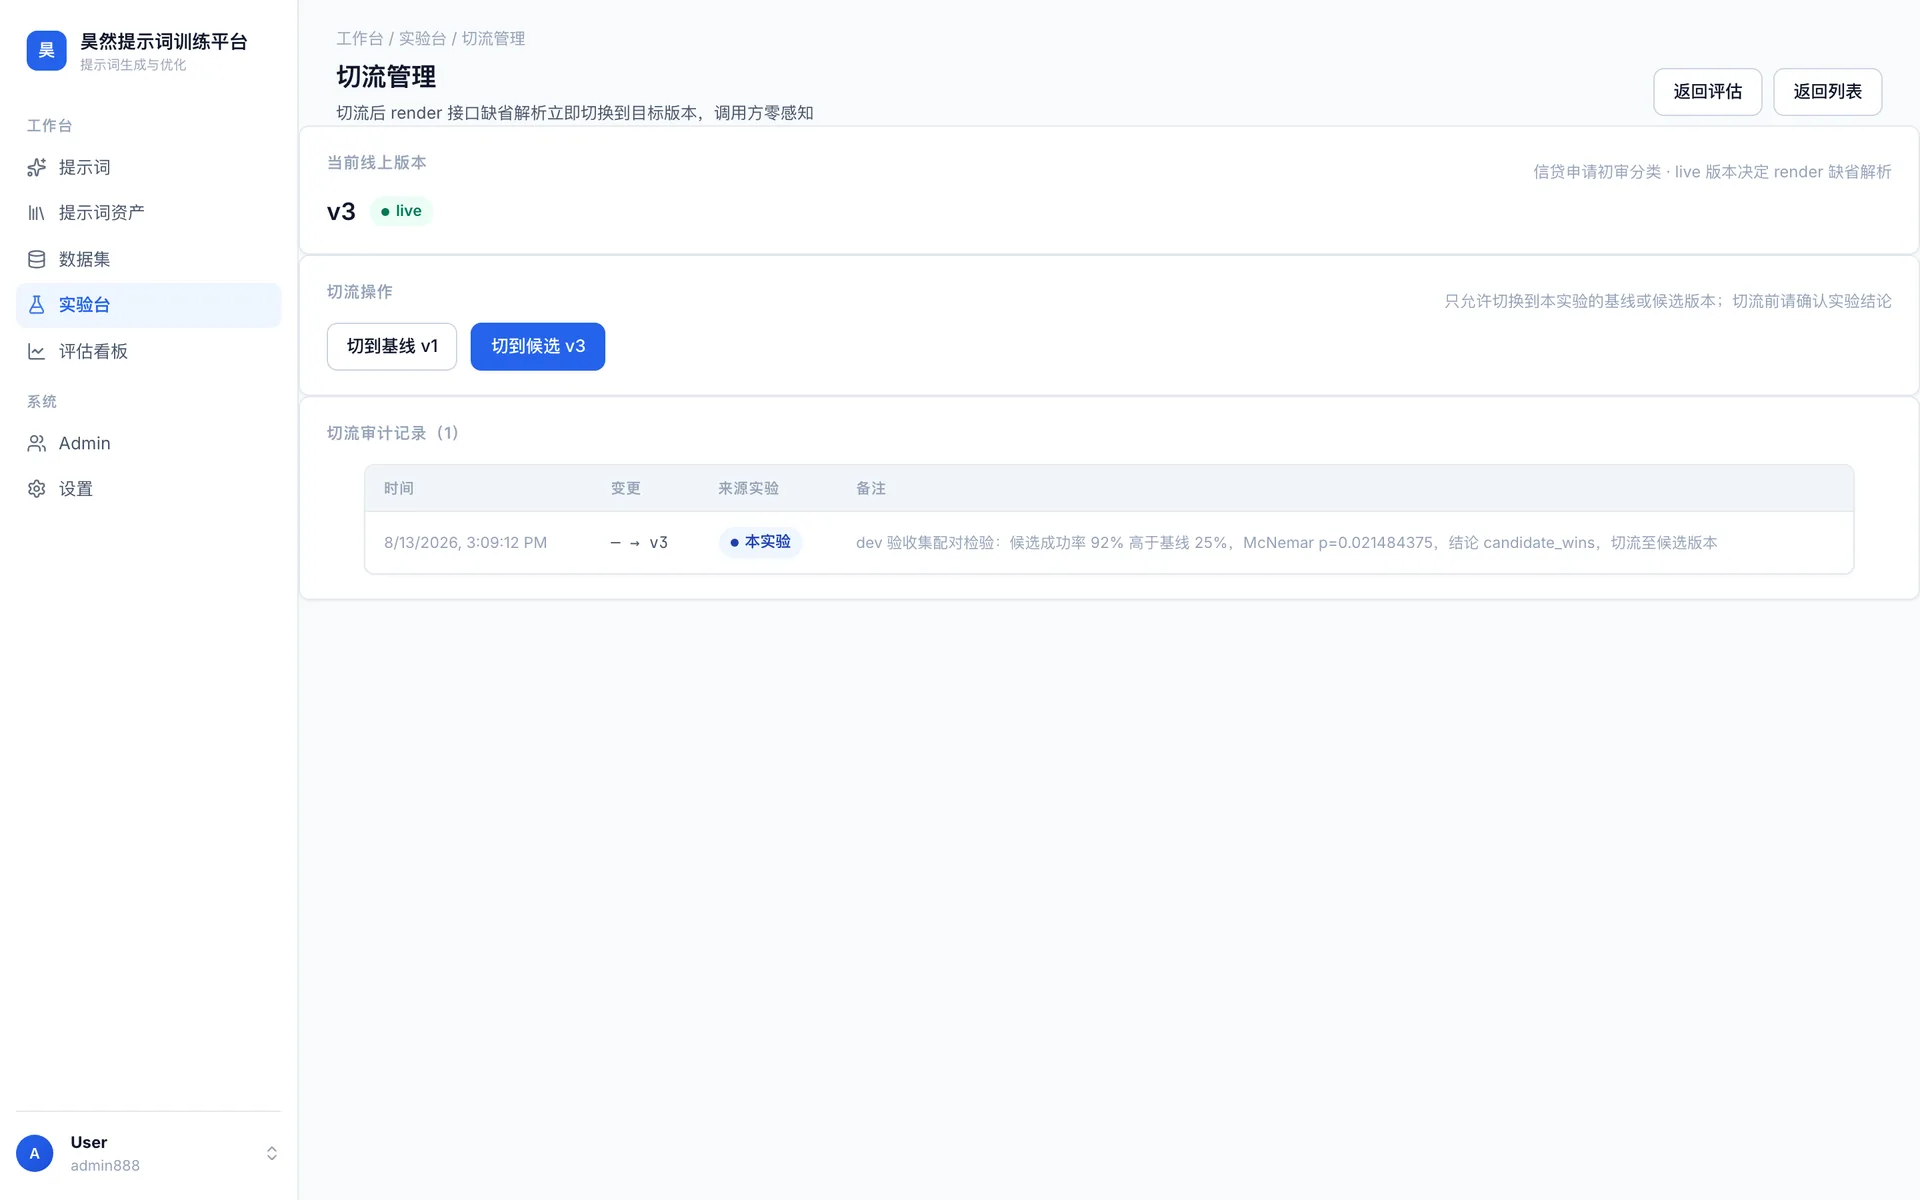Click the 时间 column header
Image resolution: width=1920 pixels, height=1200 pixels.
click(x=399, y=488)
